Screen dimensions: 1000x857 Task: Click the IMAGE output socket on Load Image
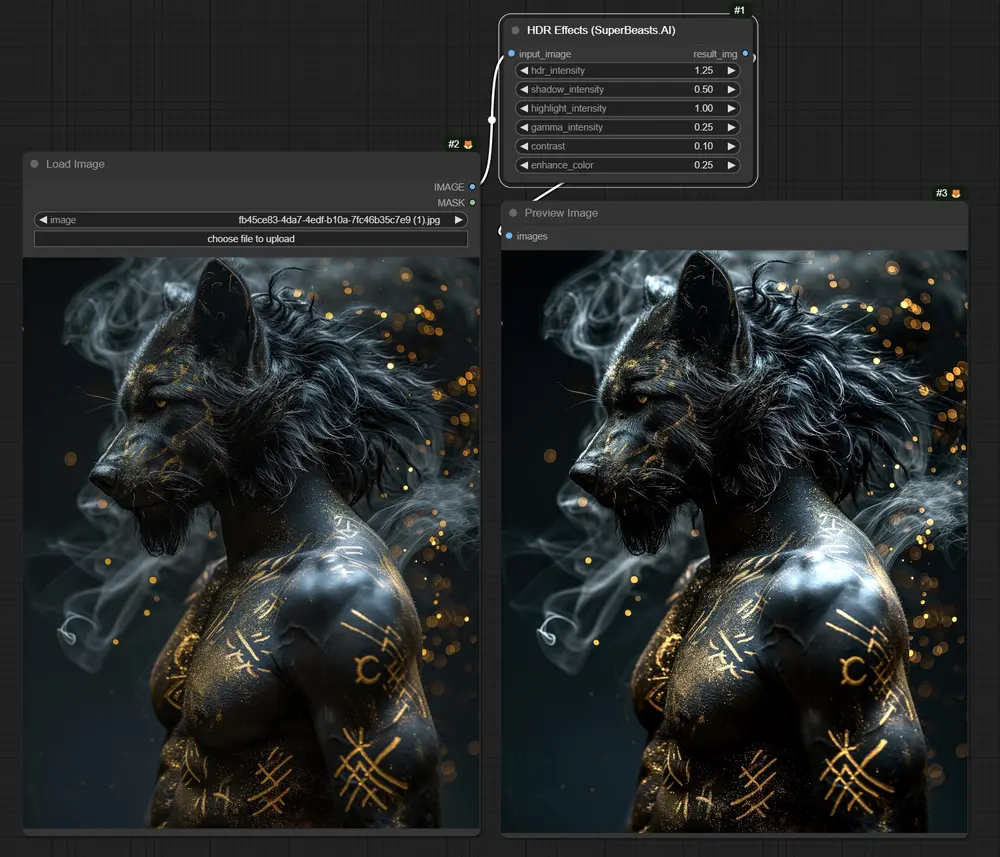tap(472, 187)
